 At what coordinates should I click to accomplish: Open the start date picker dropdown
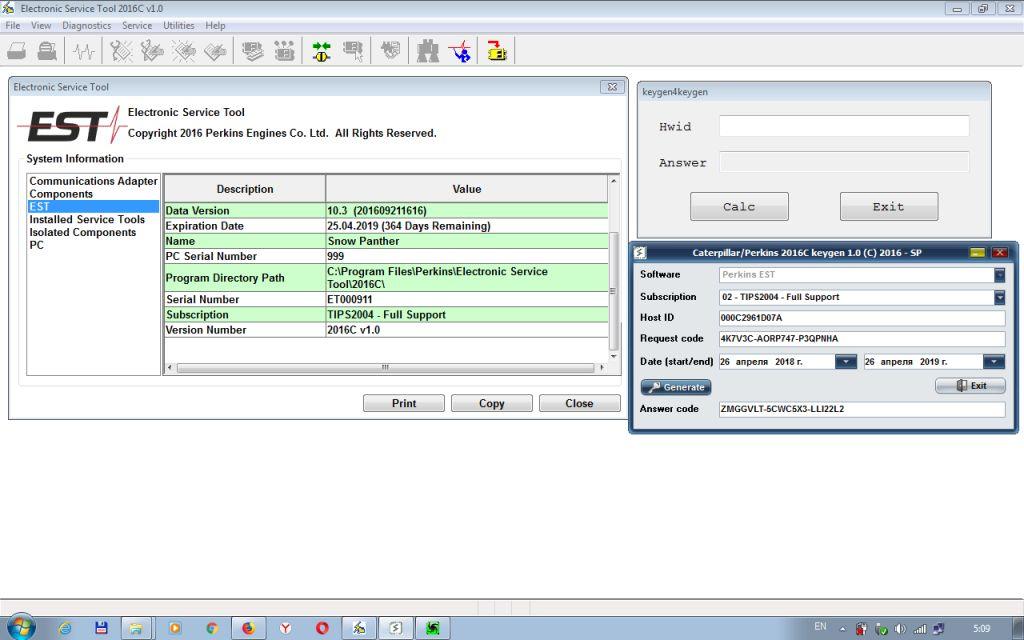click(846, 362)
